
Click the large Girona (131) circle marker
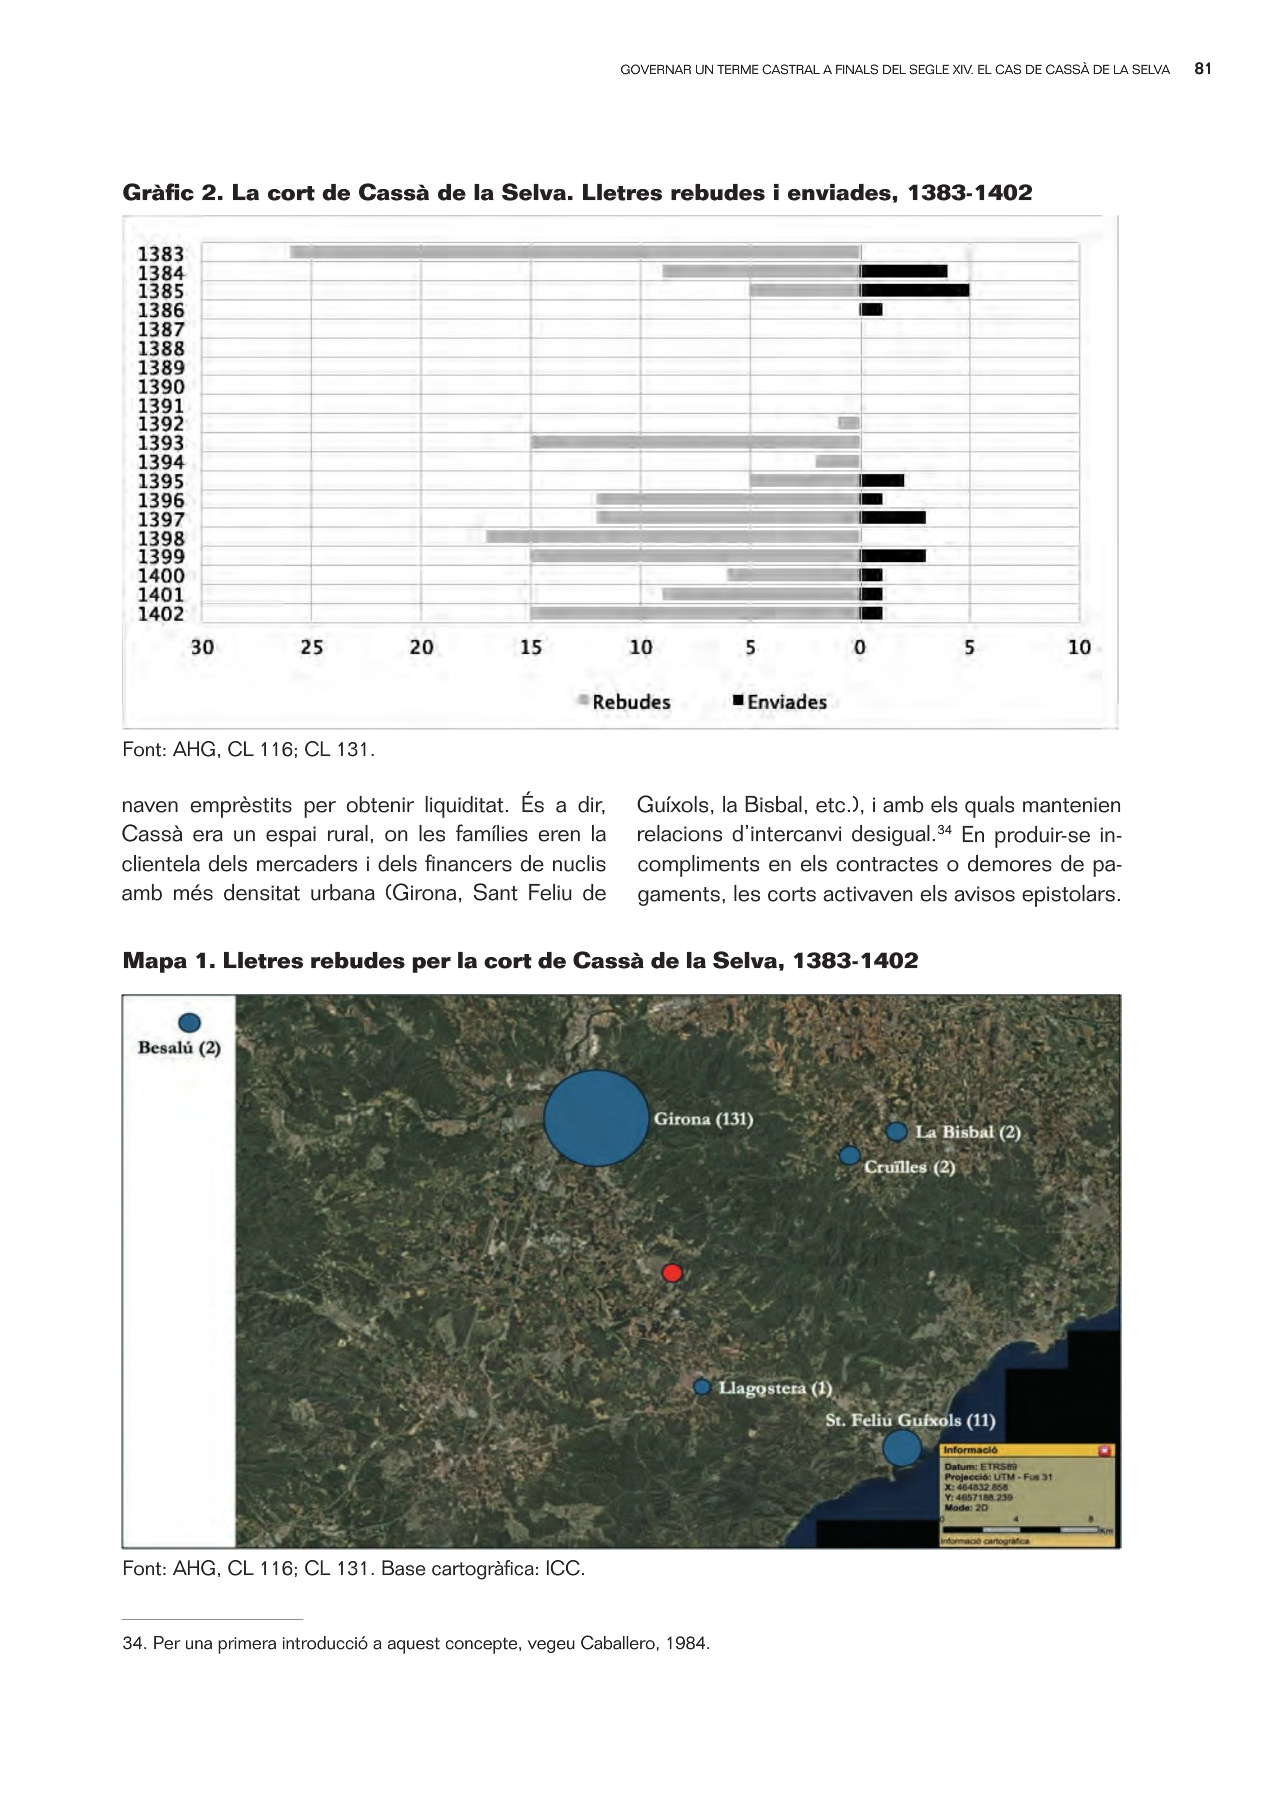pyautogui.click(x=596, y=1118)
